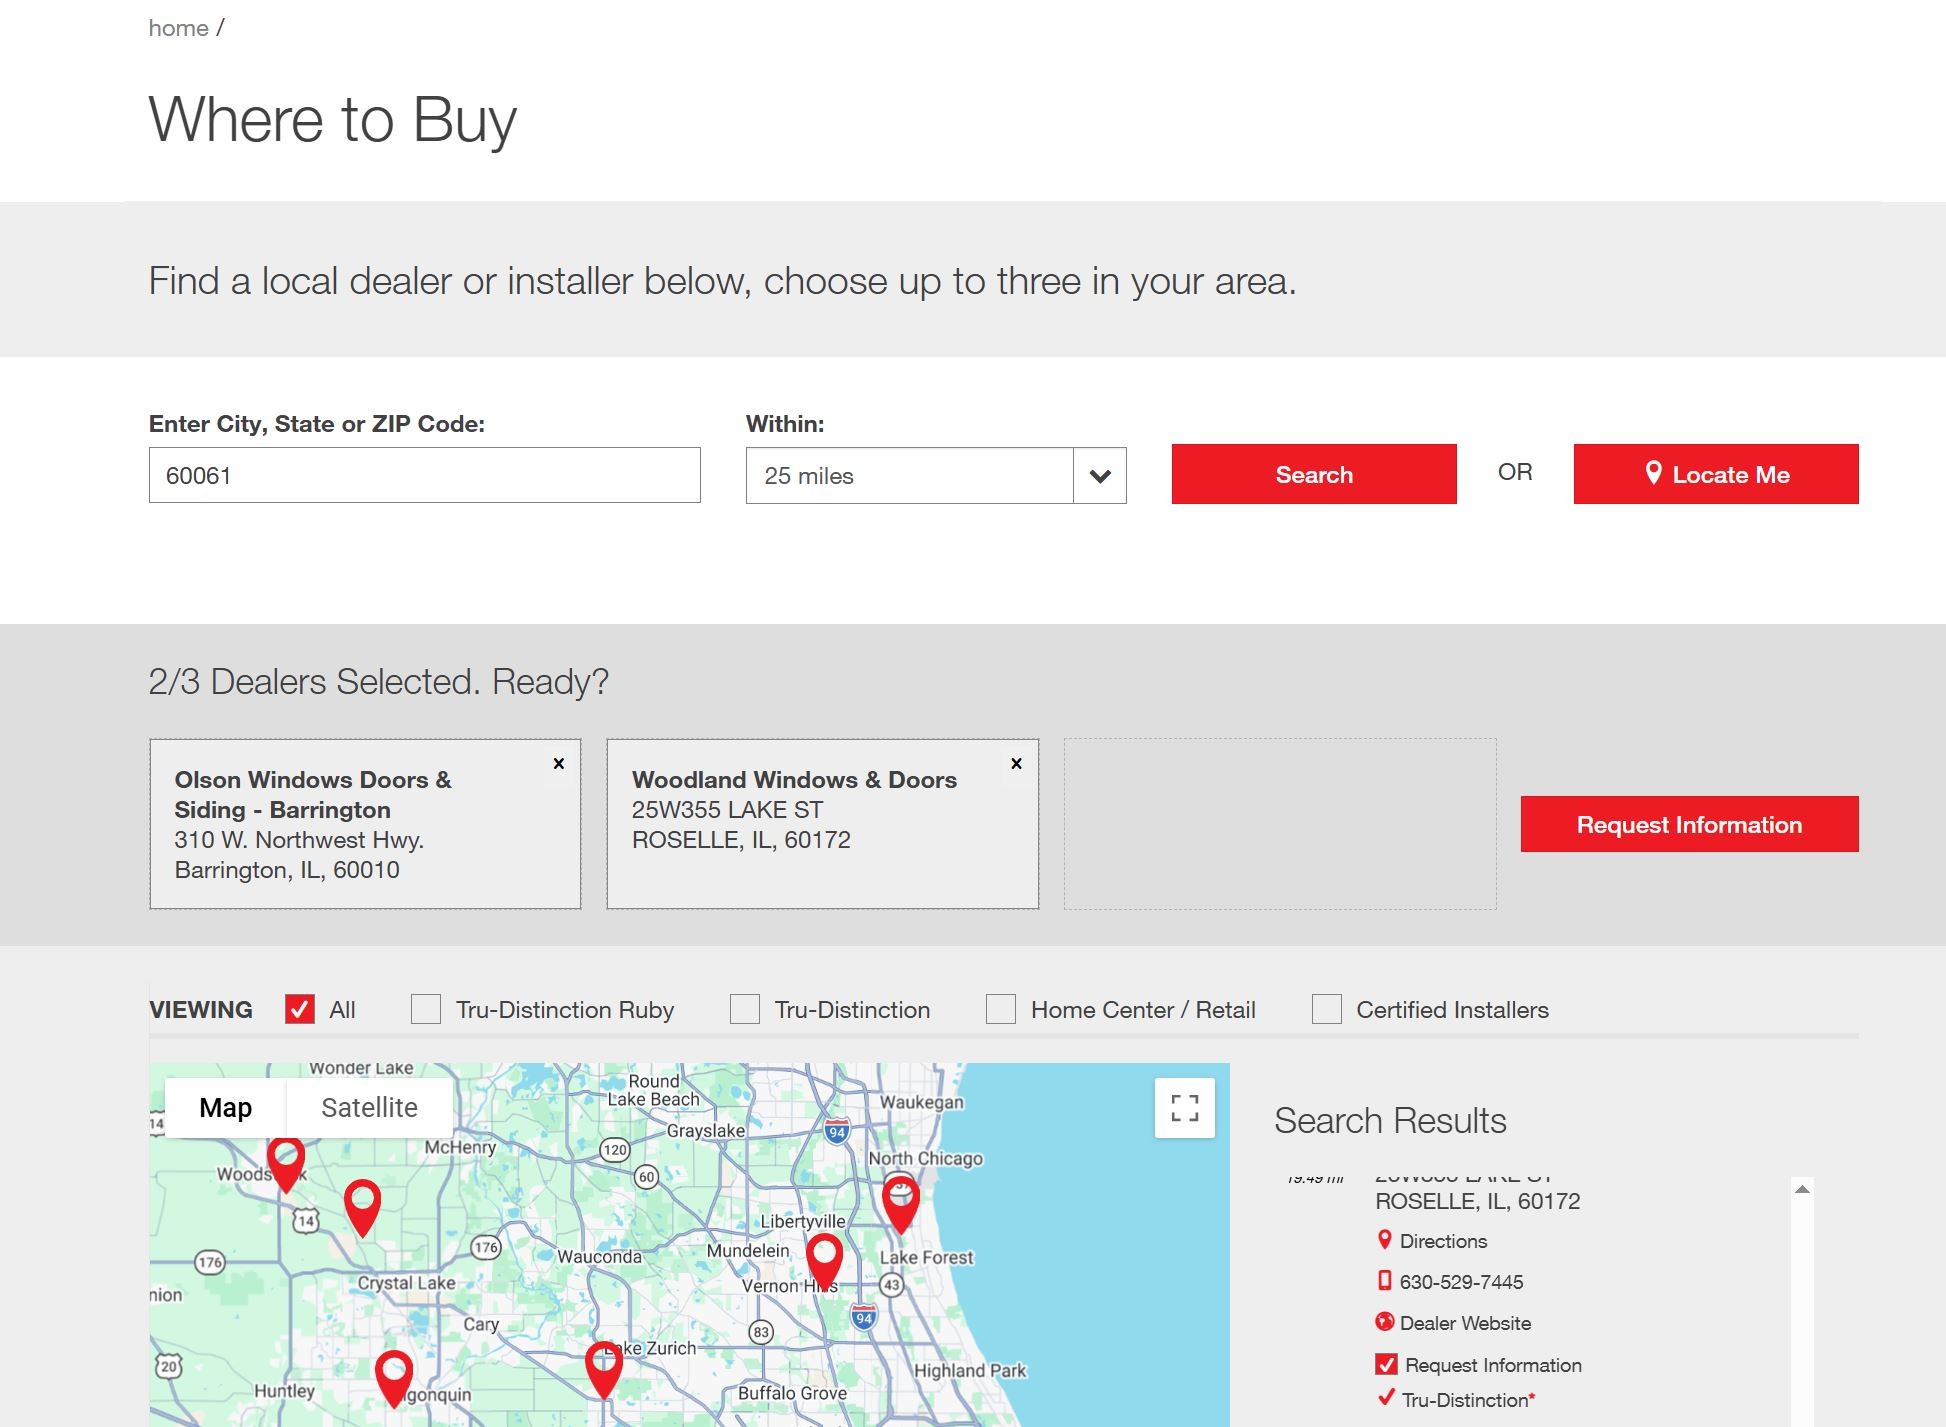Viewport: 1946px width, 1427px height.
Task: Click the phone icon next to 630-529-7445
Action: 1384,1281
